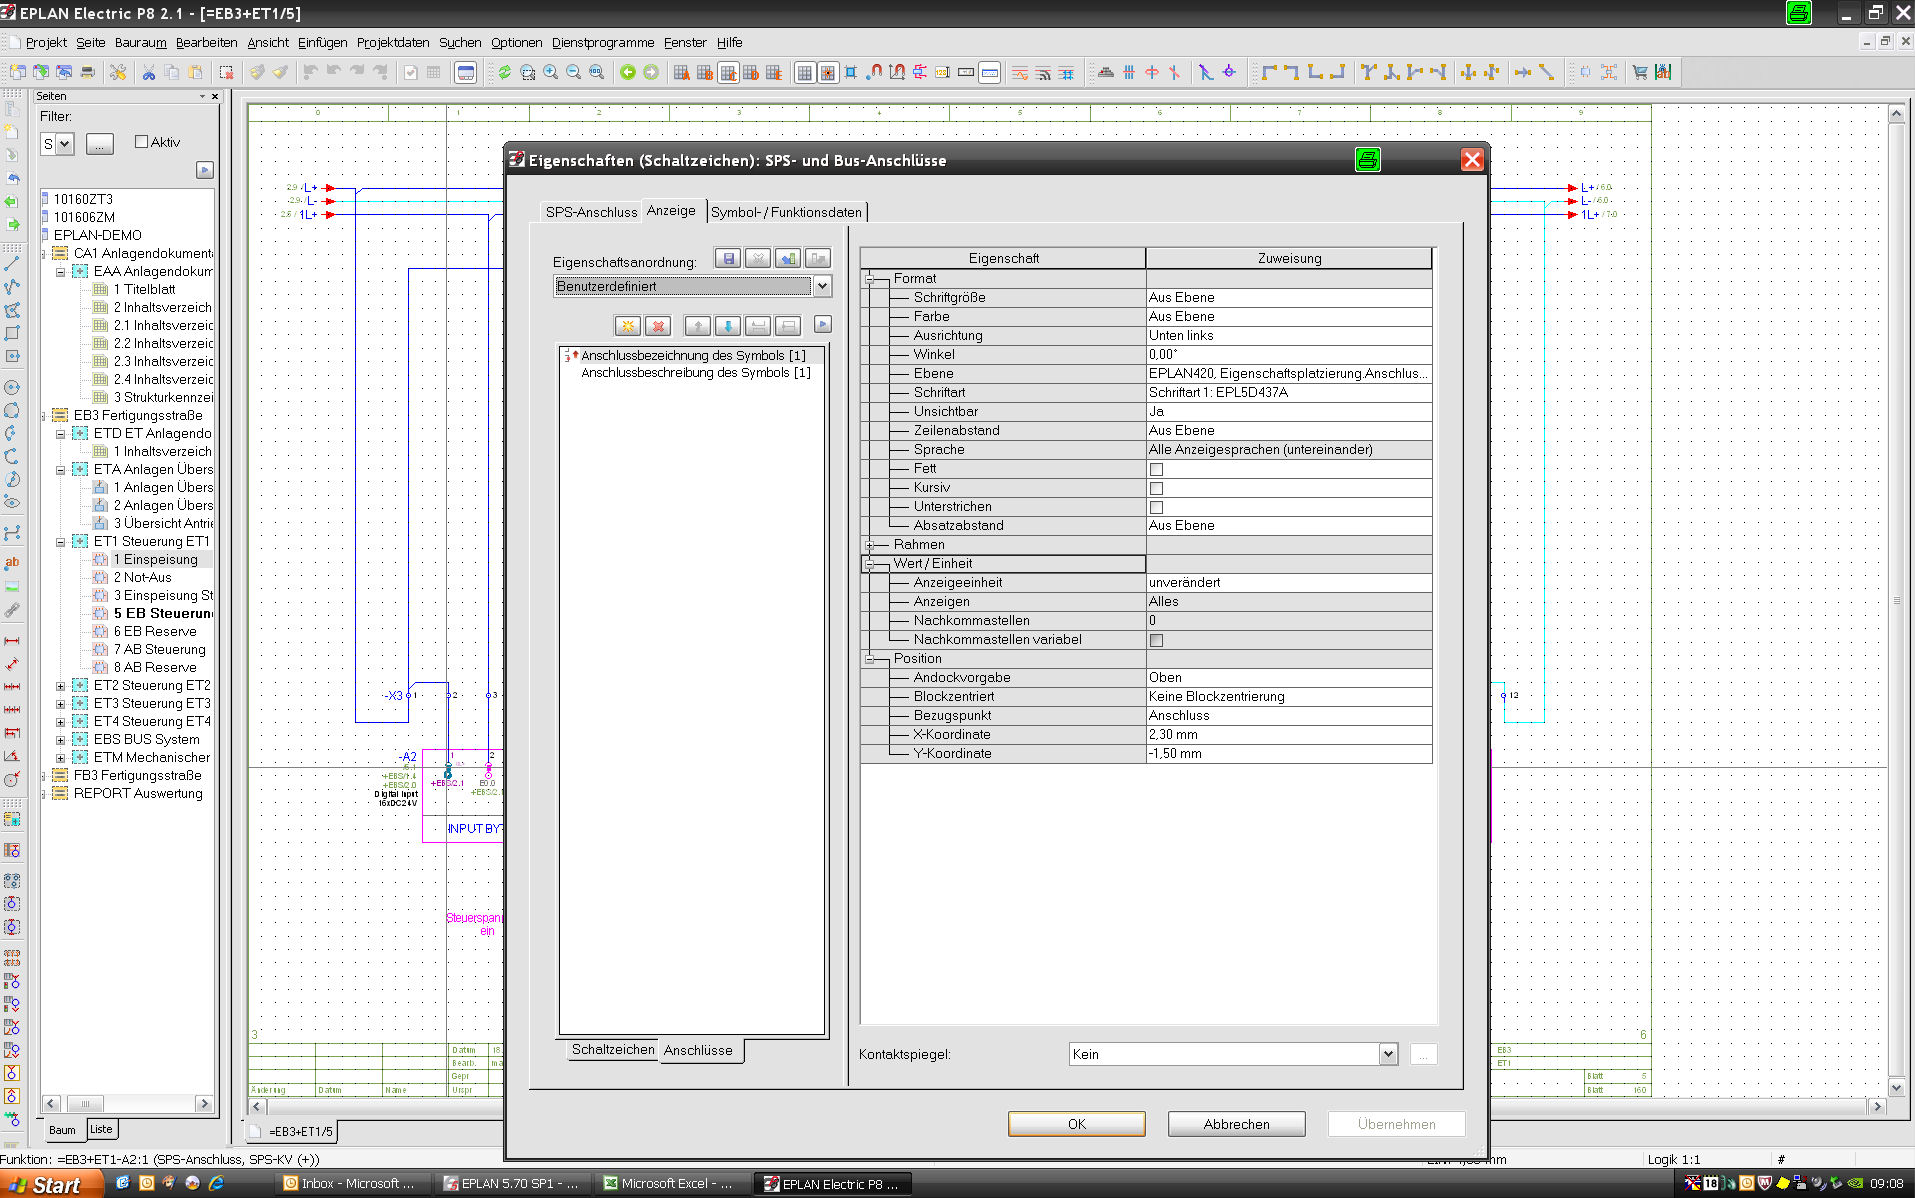The width and height of the screenshot is (1915, 1198).
Task: Click the OK button
Action: [x=1076, y=1124]
